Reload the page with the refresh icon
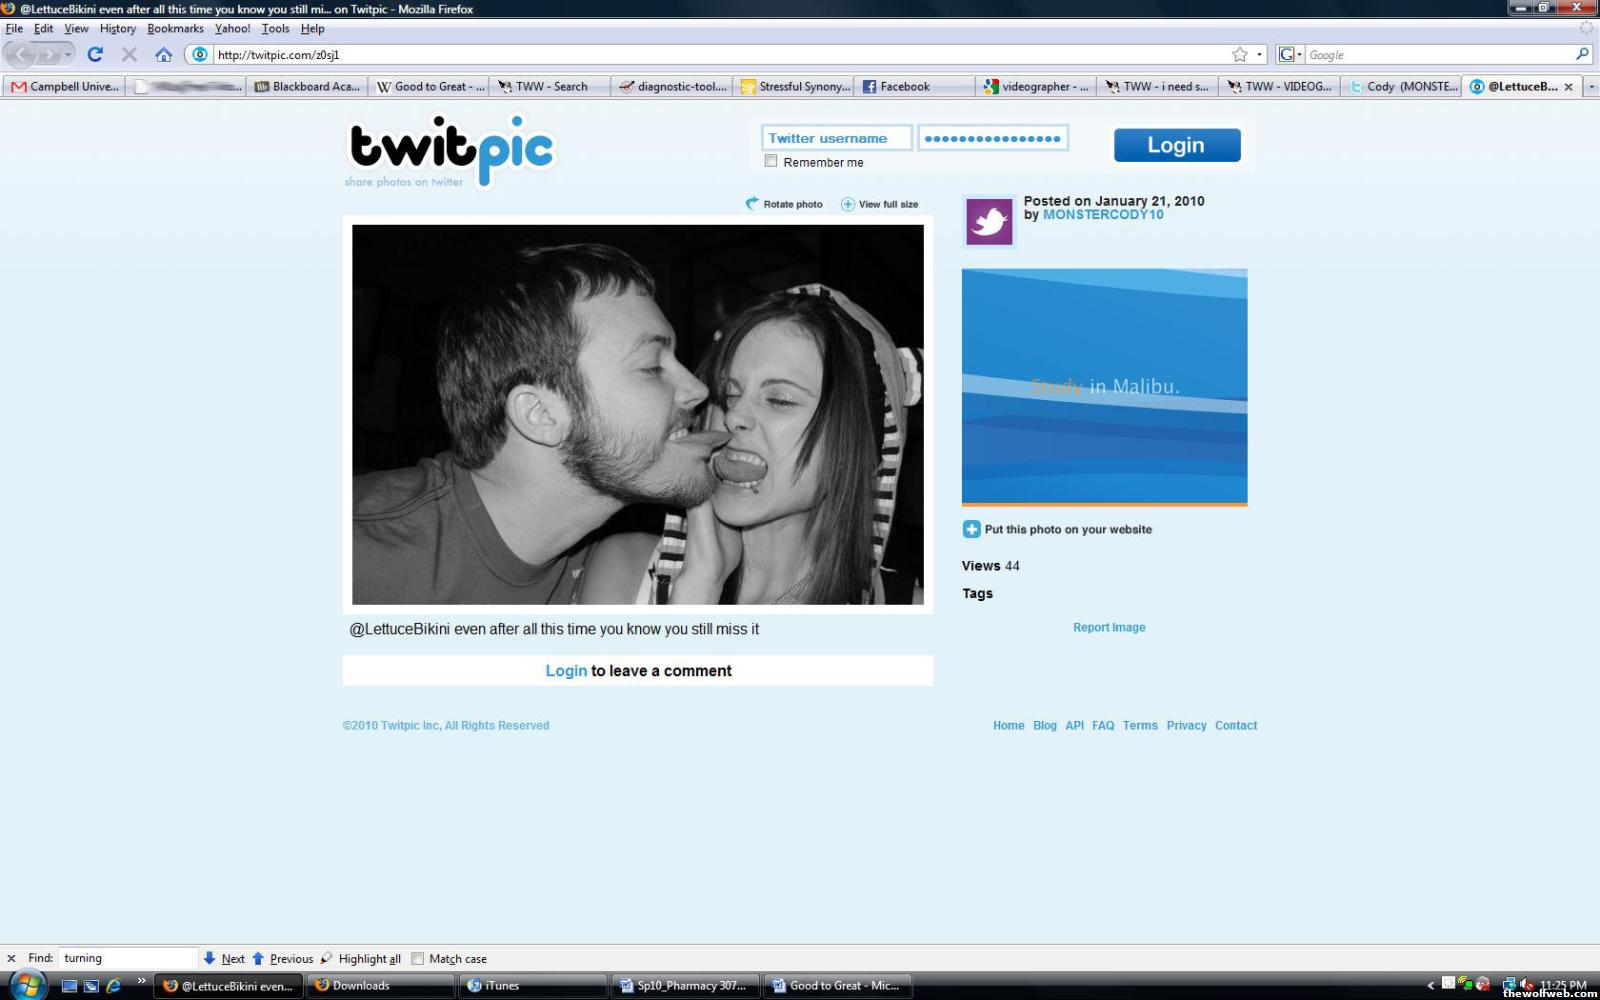Screen dimensions: 1600x1000 tap(95, 55)
